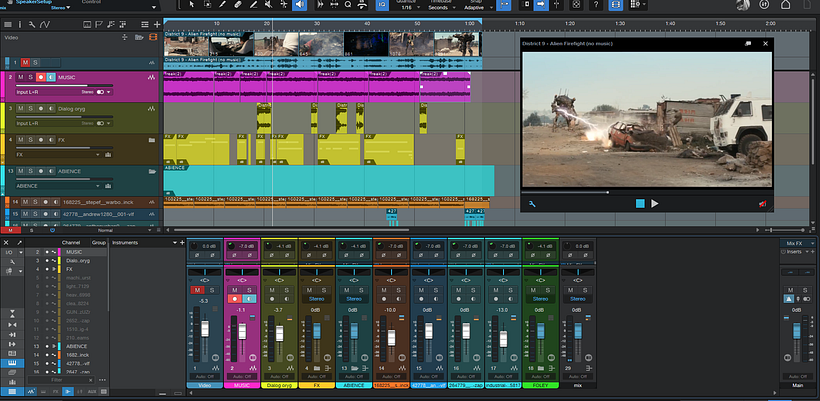Open the keyboard instruments panel icon in mixer sidebar

[x=12, y=363]
